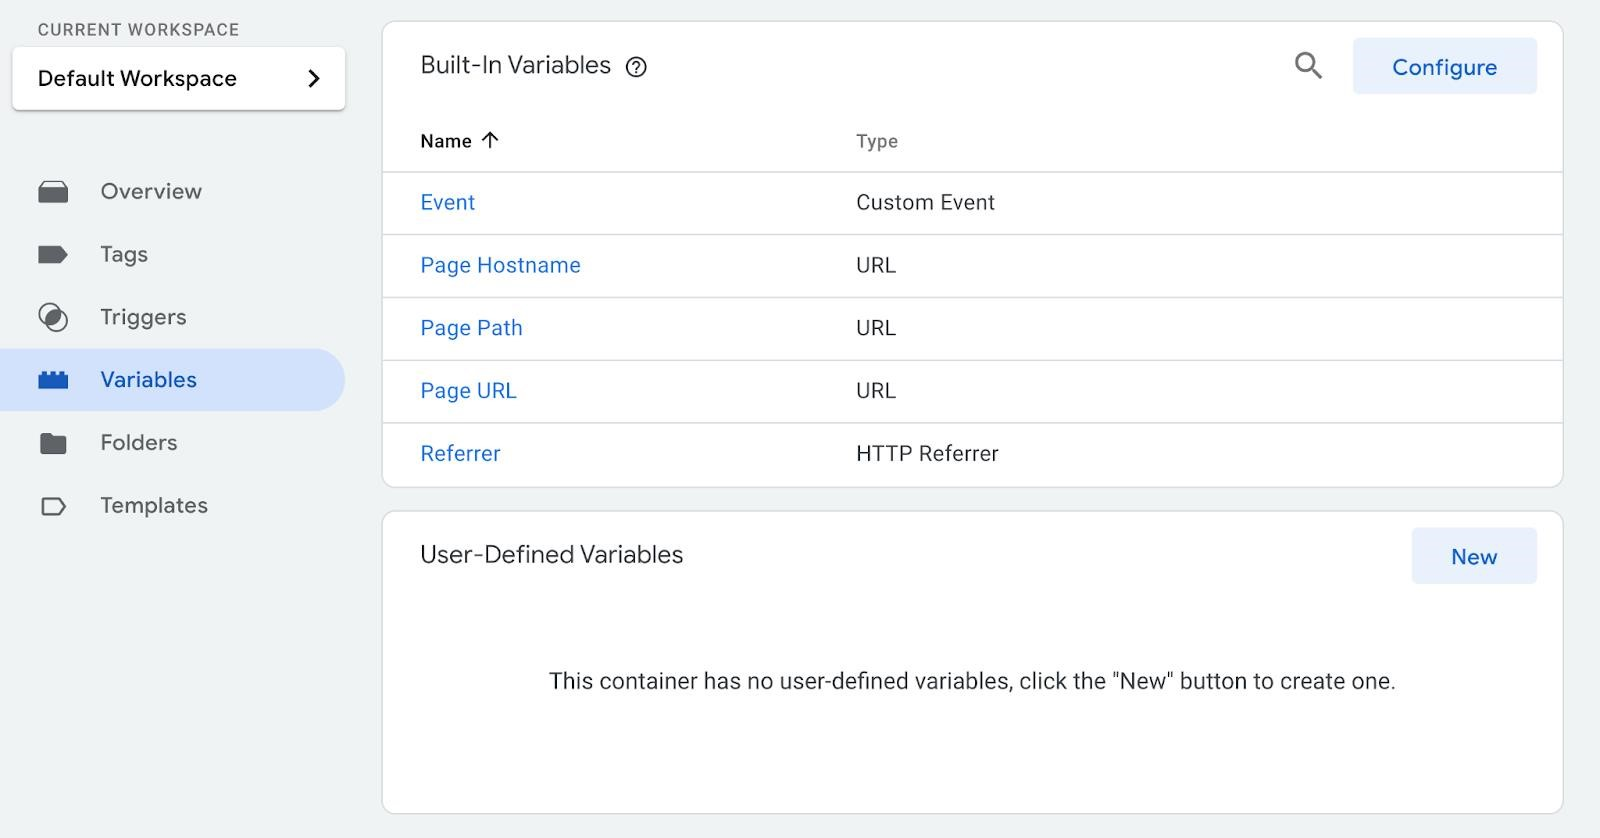Go to the Tags section
The image size is (1600, 838).
[124, 254]
